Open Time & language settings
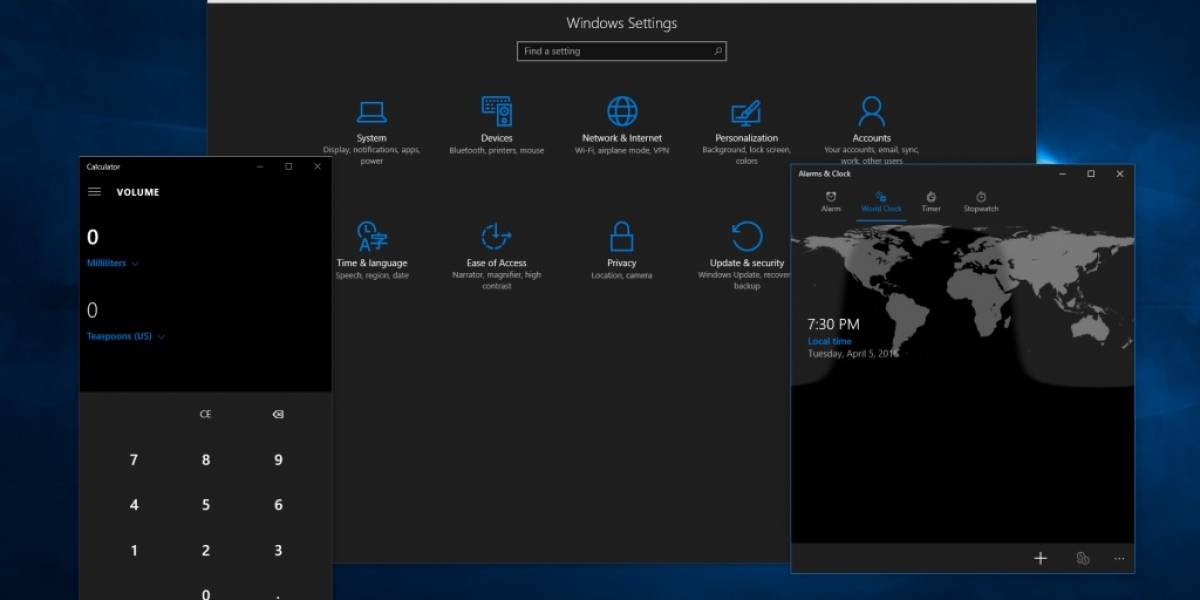Viewport: 1200px width, 600px height. click(x=372, y=250)
